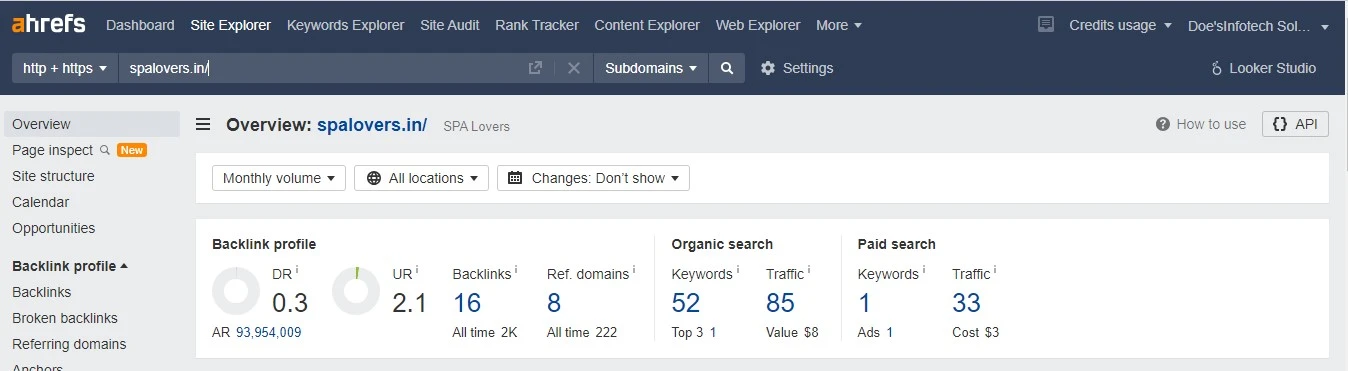The height and width of the screenshot is (371, 1348).
Task: Open target URL in new tab icon
Action: coord(535,68)
